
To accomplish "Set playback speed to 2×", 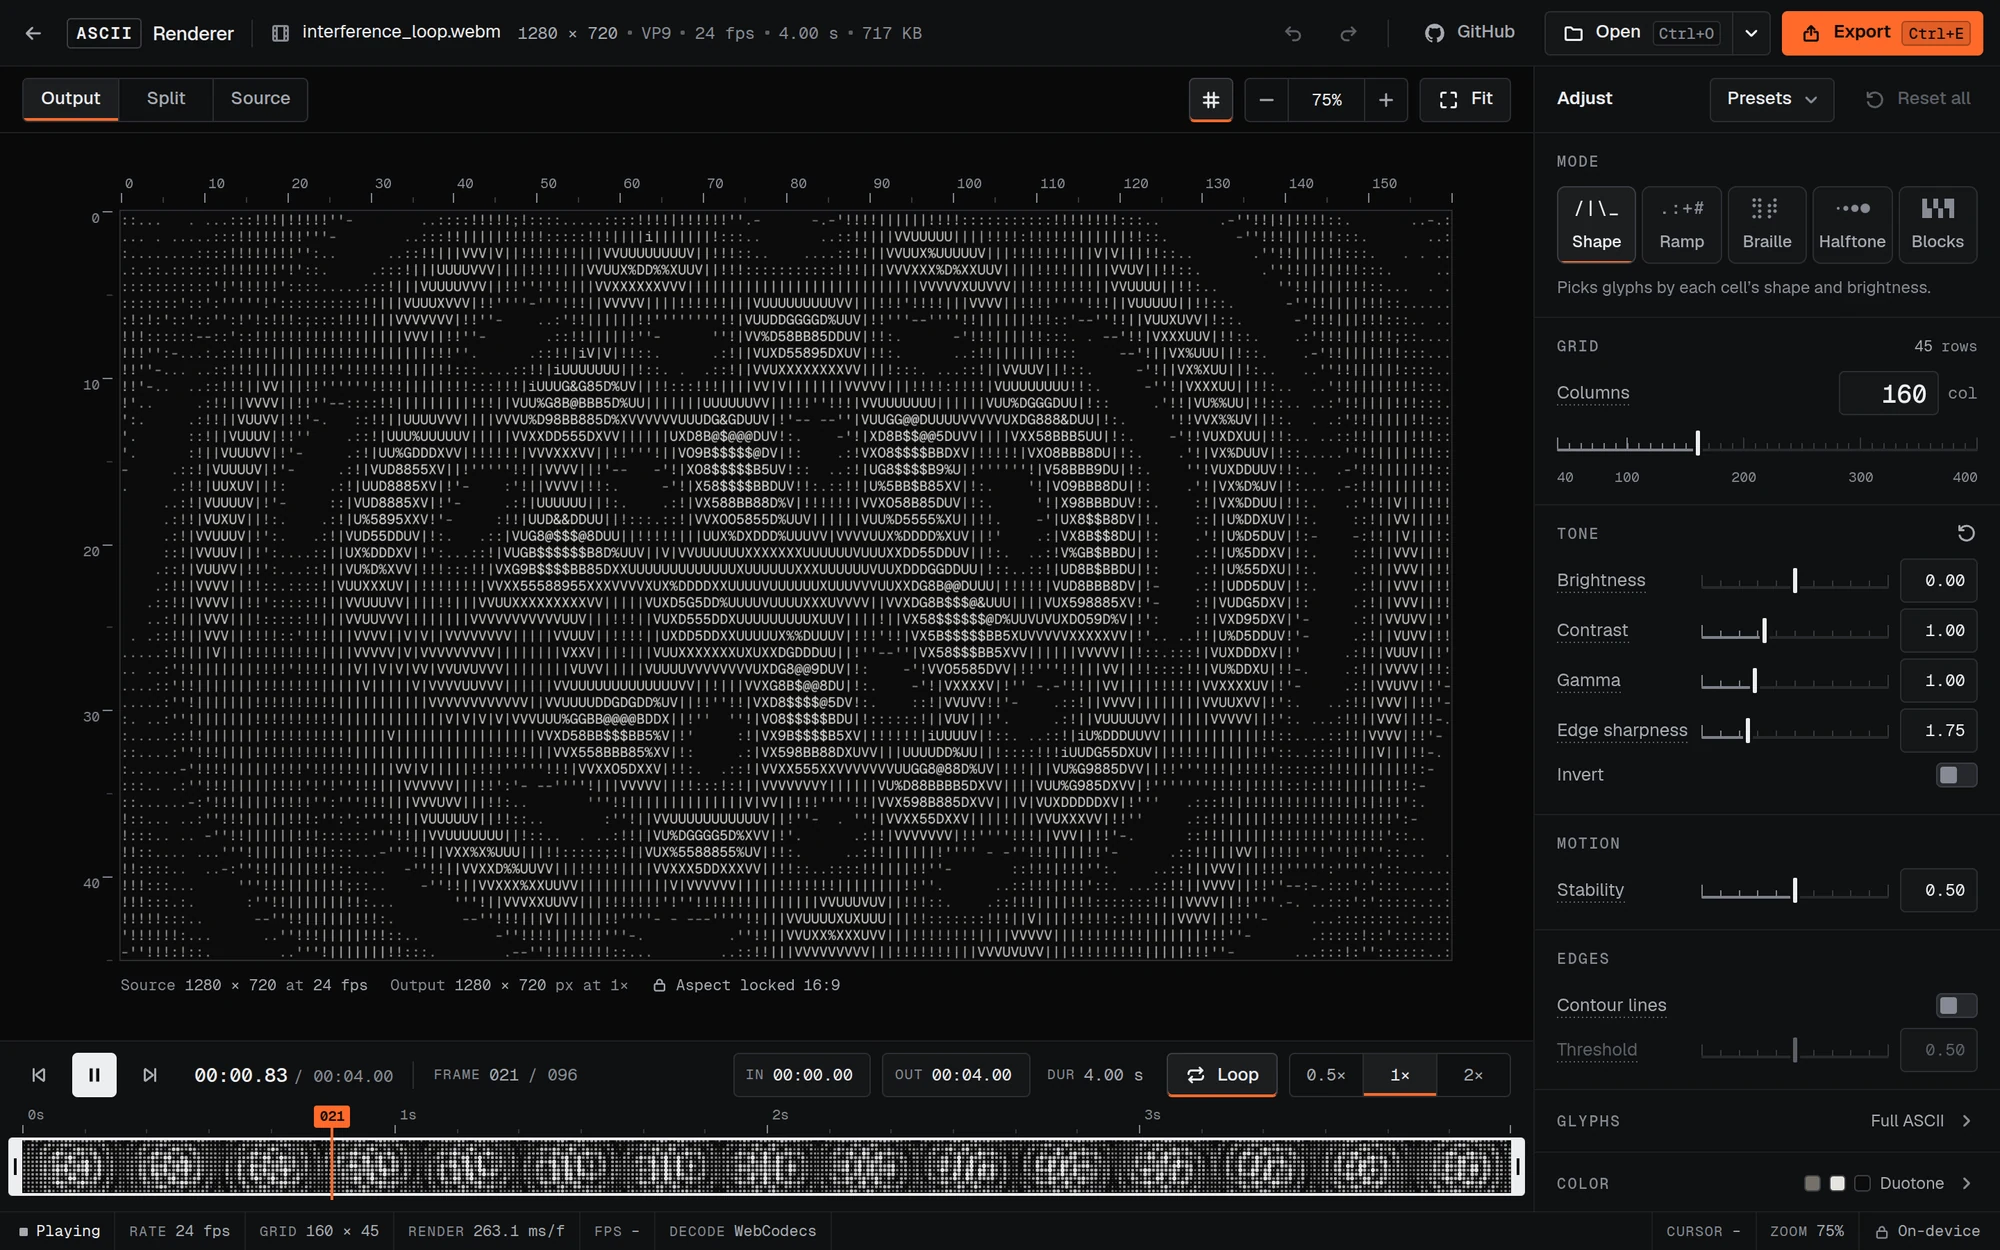I will (x=1473, y=1075).
